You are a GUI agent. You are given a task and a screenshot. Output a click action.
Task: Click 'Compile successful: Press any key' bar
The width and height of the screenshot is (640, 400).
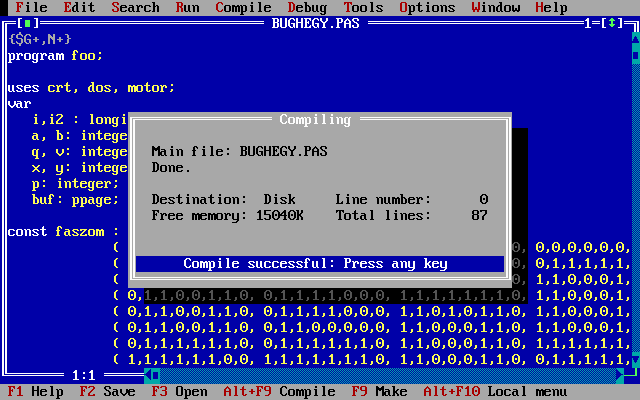[x=320, y=264]
